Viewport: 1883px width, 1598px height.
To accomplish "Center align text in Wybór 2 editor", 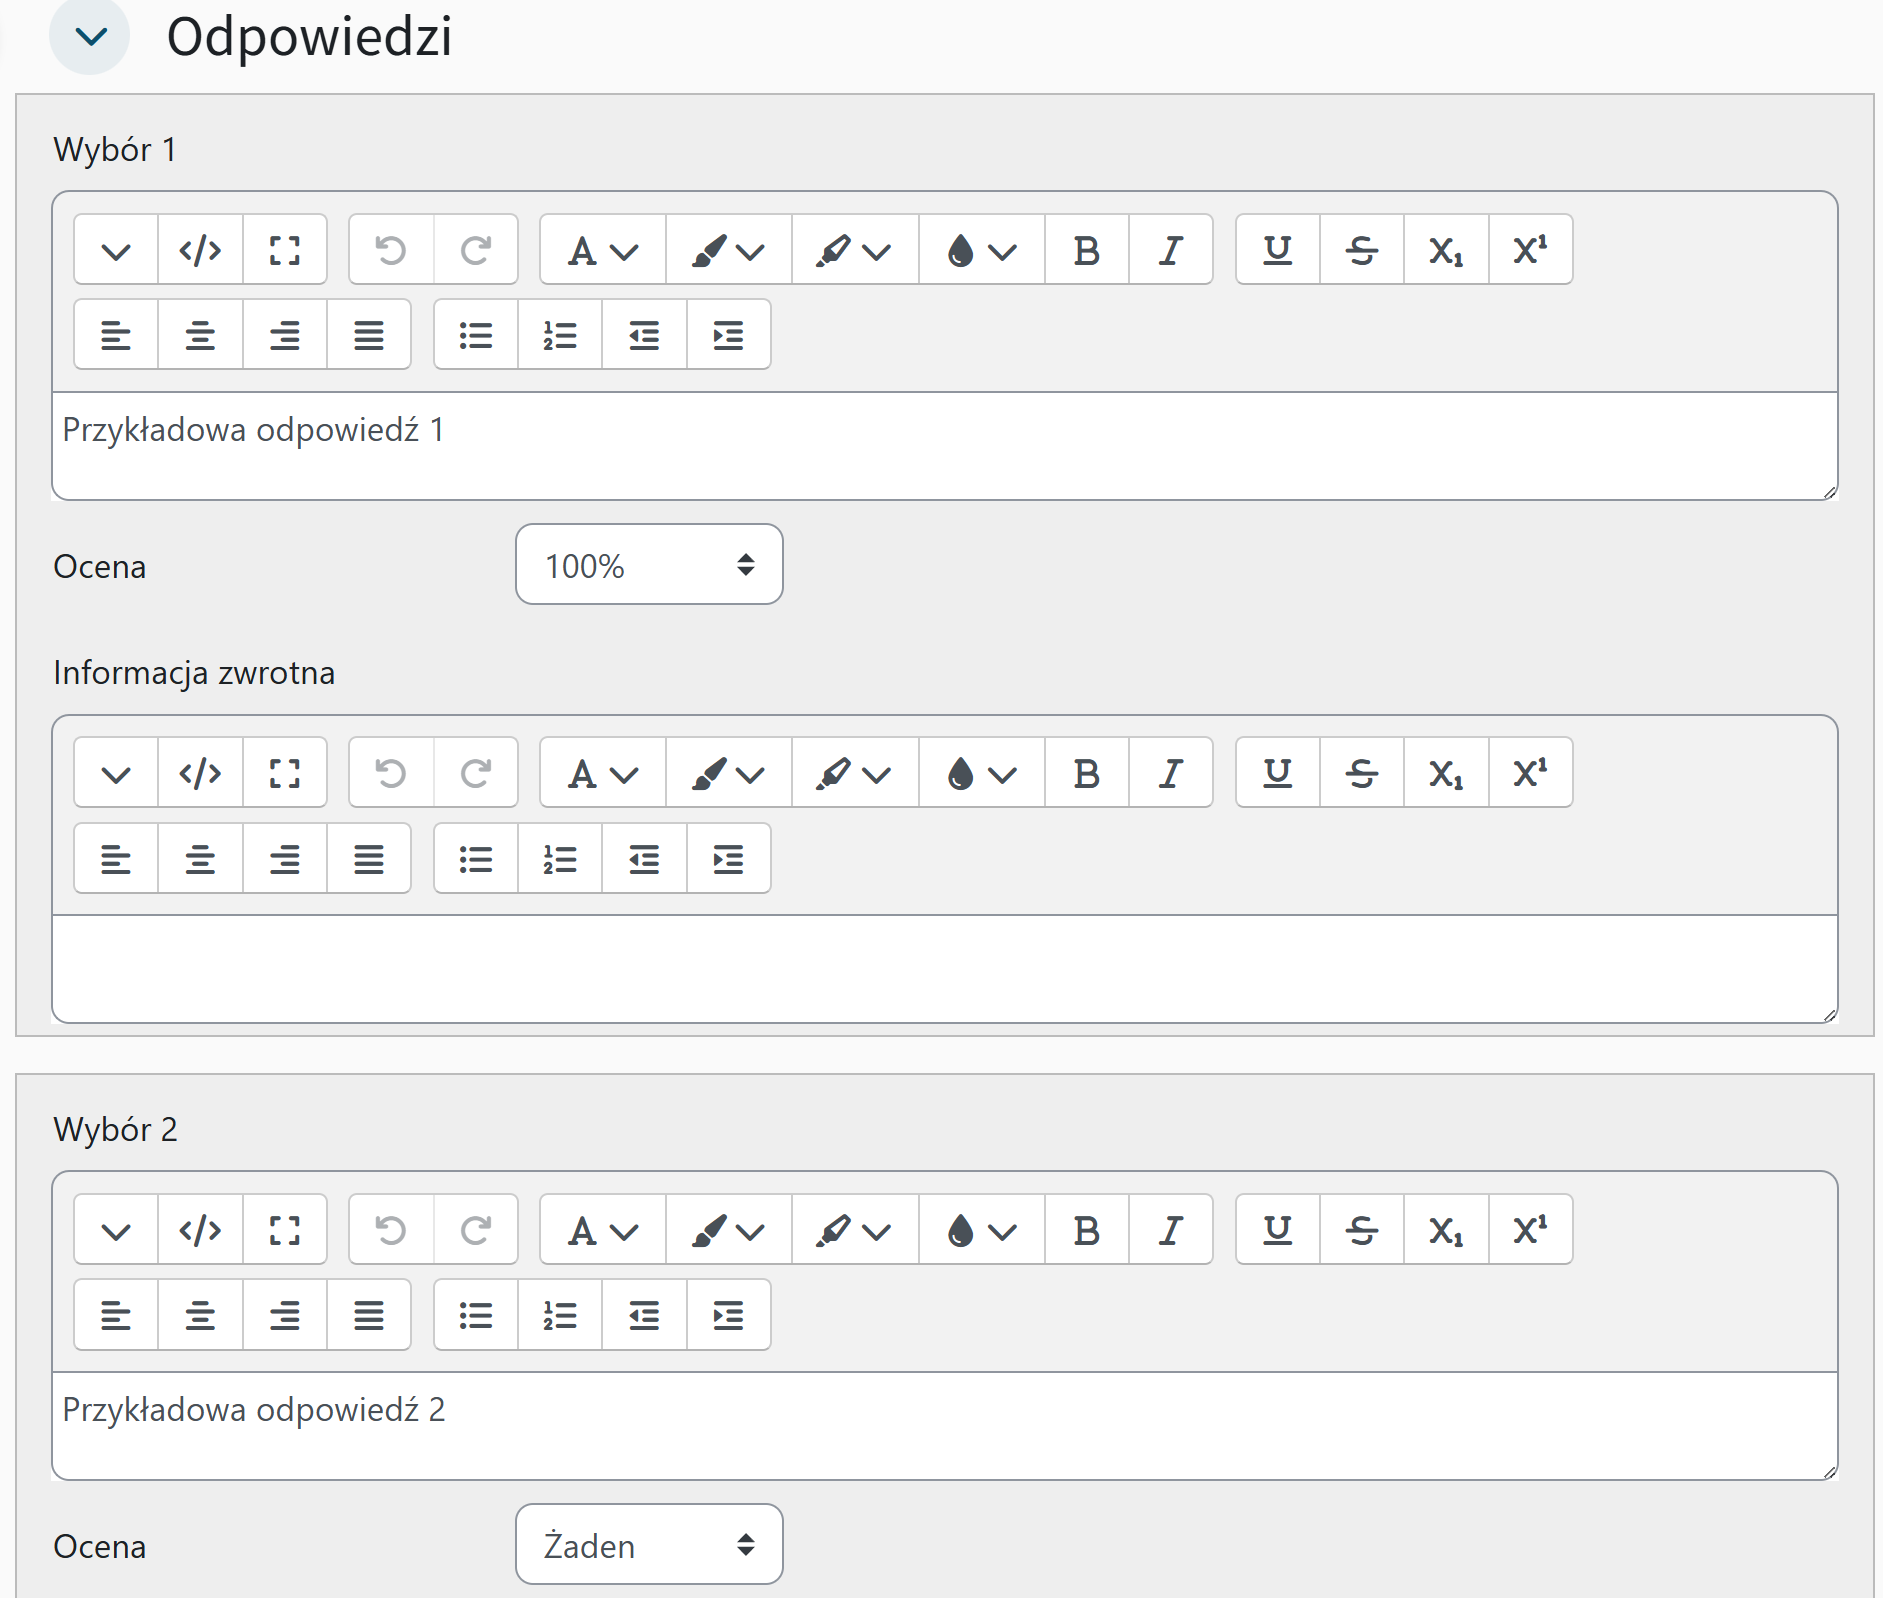I will pos(200,1315).
